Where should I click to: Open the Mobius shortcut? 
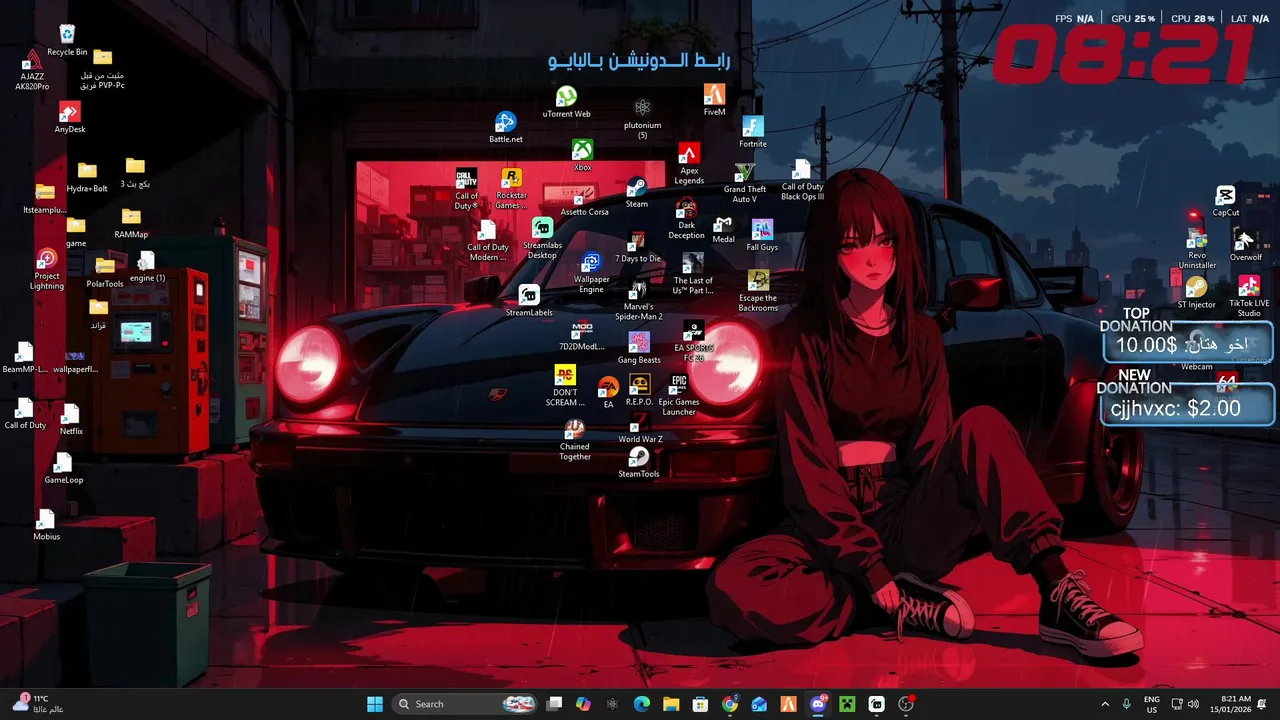pos(46,526)
